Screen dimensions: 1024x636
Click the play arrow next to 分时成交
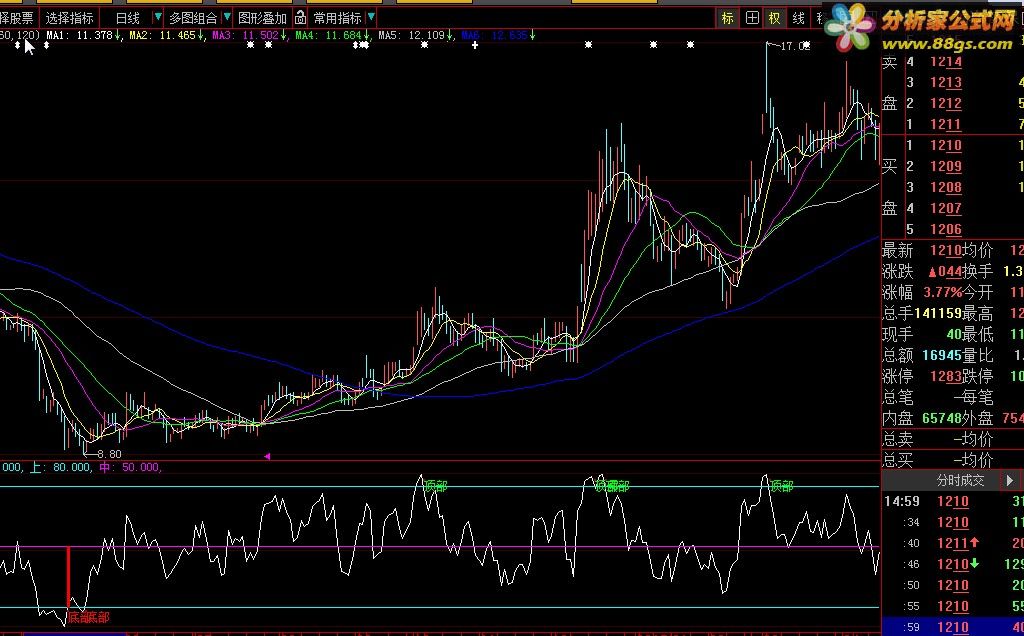coord(1010,481)
